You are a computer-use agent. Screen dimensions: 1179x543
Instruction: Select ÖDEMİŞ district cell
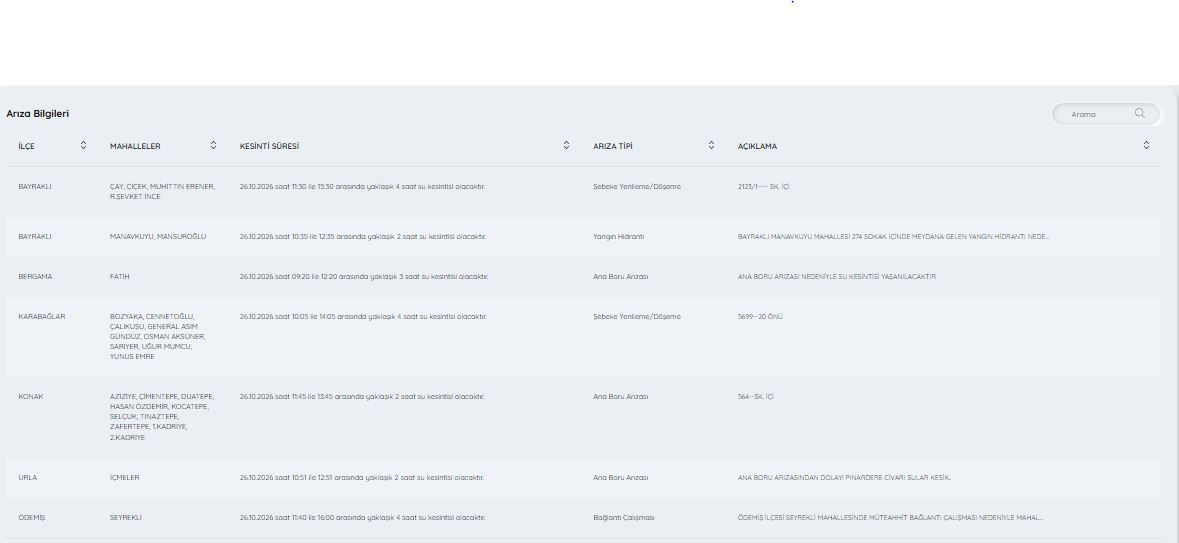32,517
